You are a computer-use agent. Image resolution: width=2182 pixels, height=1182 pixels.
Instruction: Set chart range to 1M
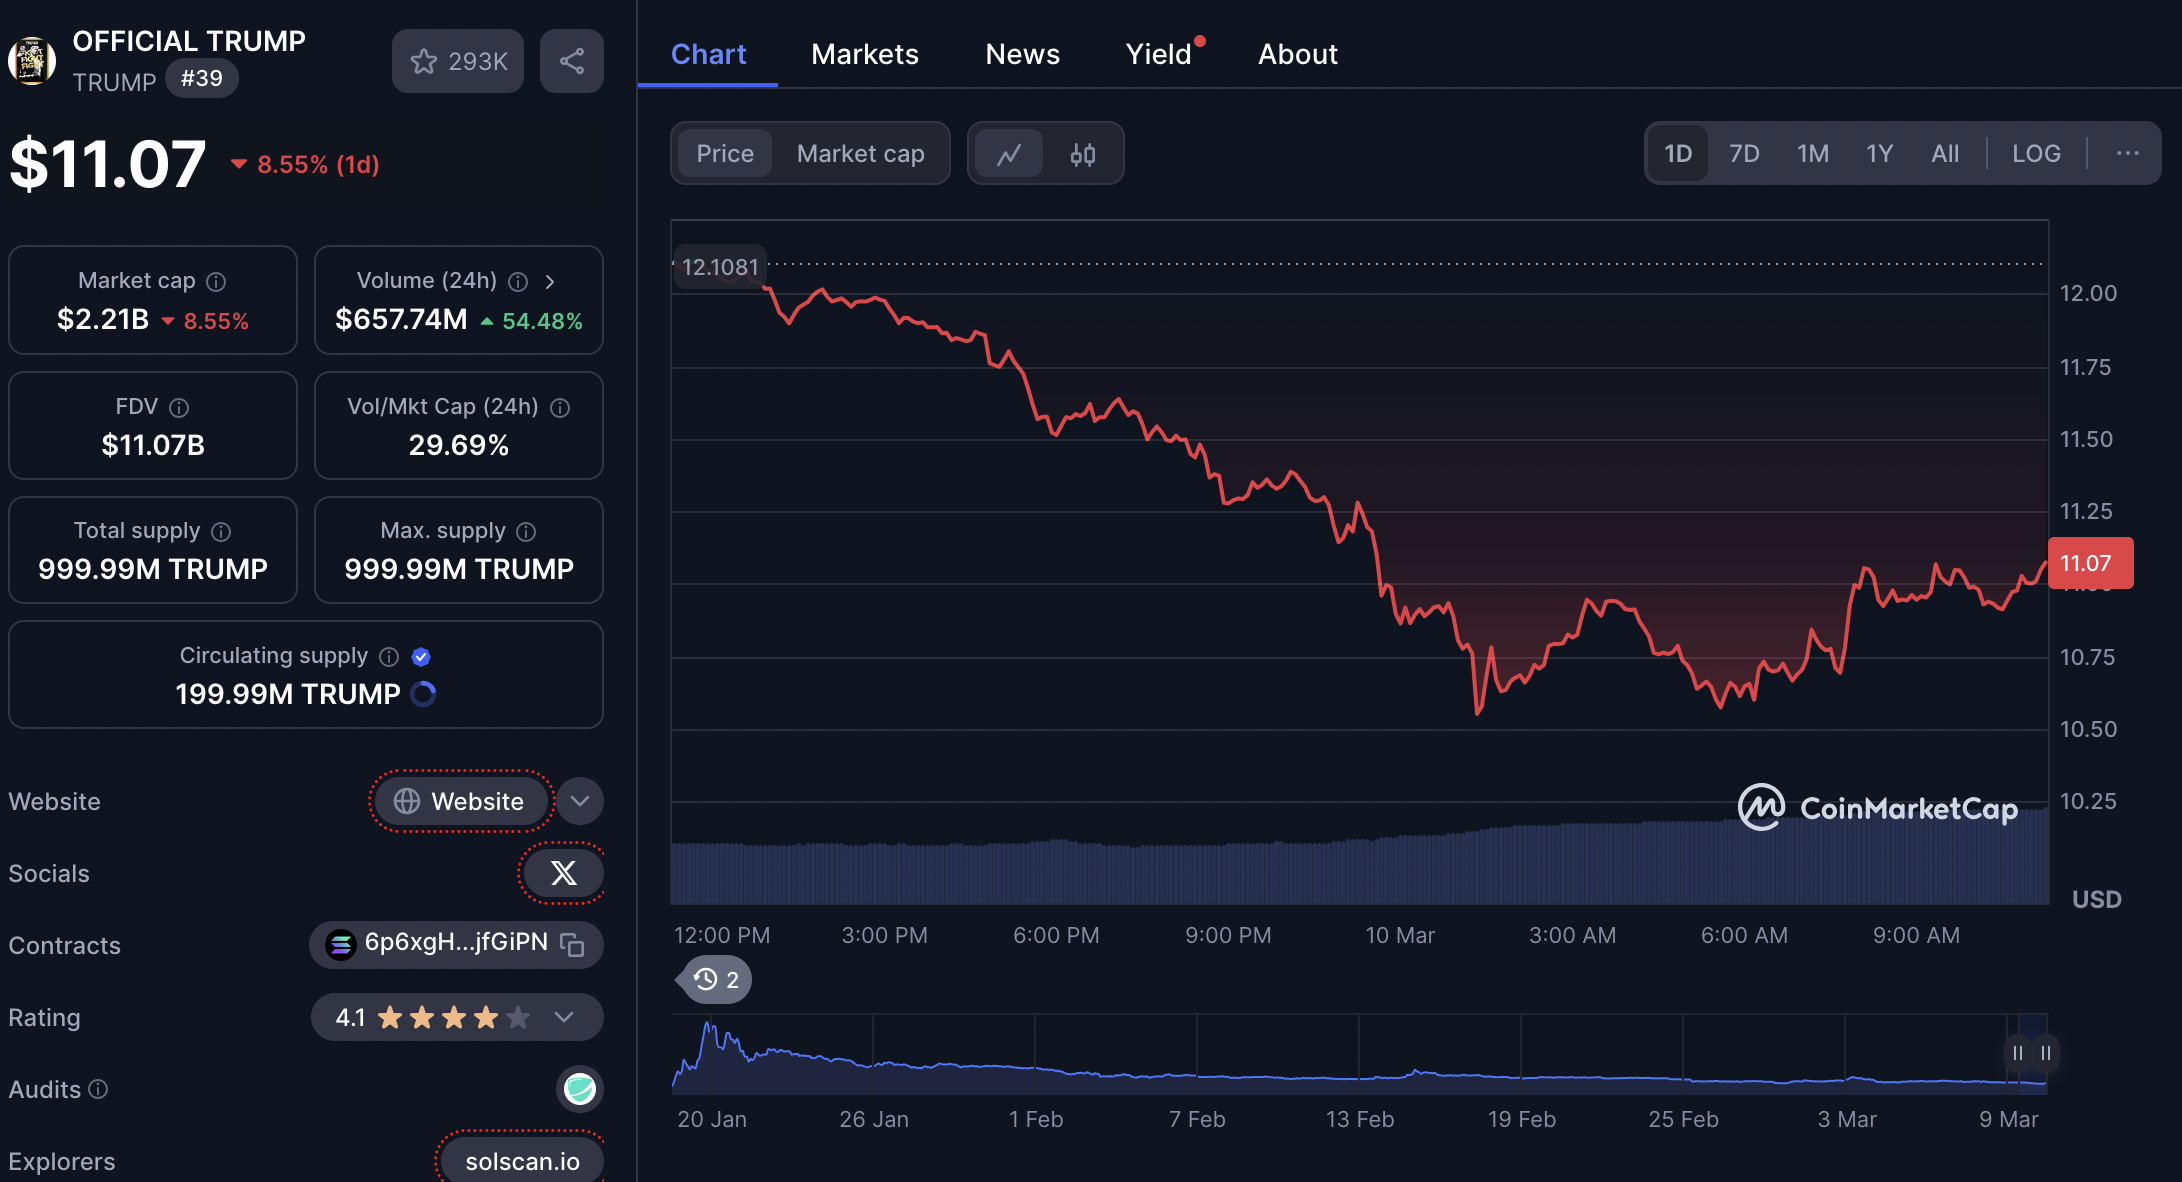click(1812, 153)
